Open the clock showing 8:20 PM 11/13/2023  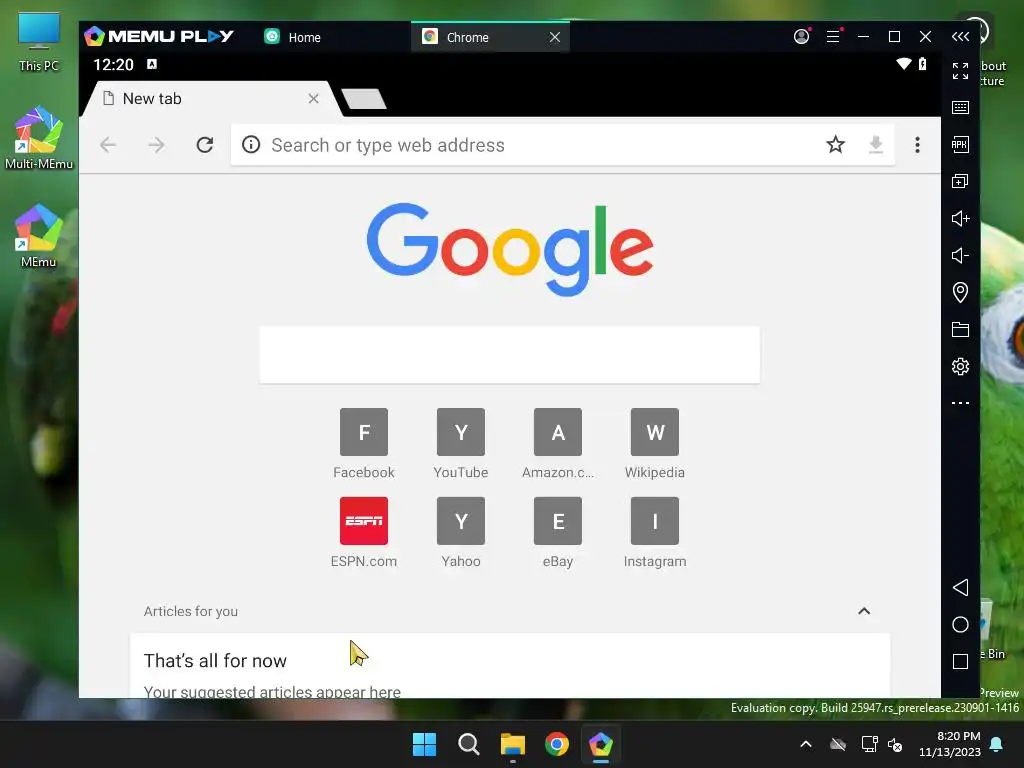coord(950,744)
